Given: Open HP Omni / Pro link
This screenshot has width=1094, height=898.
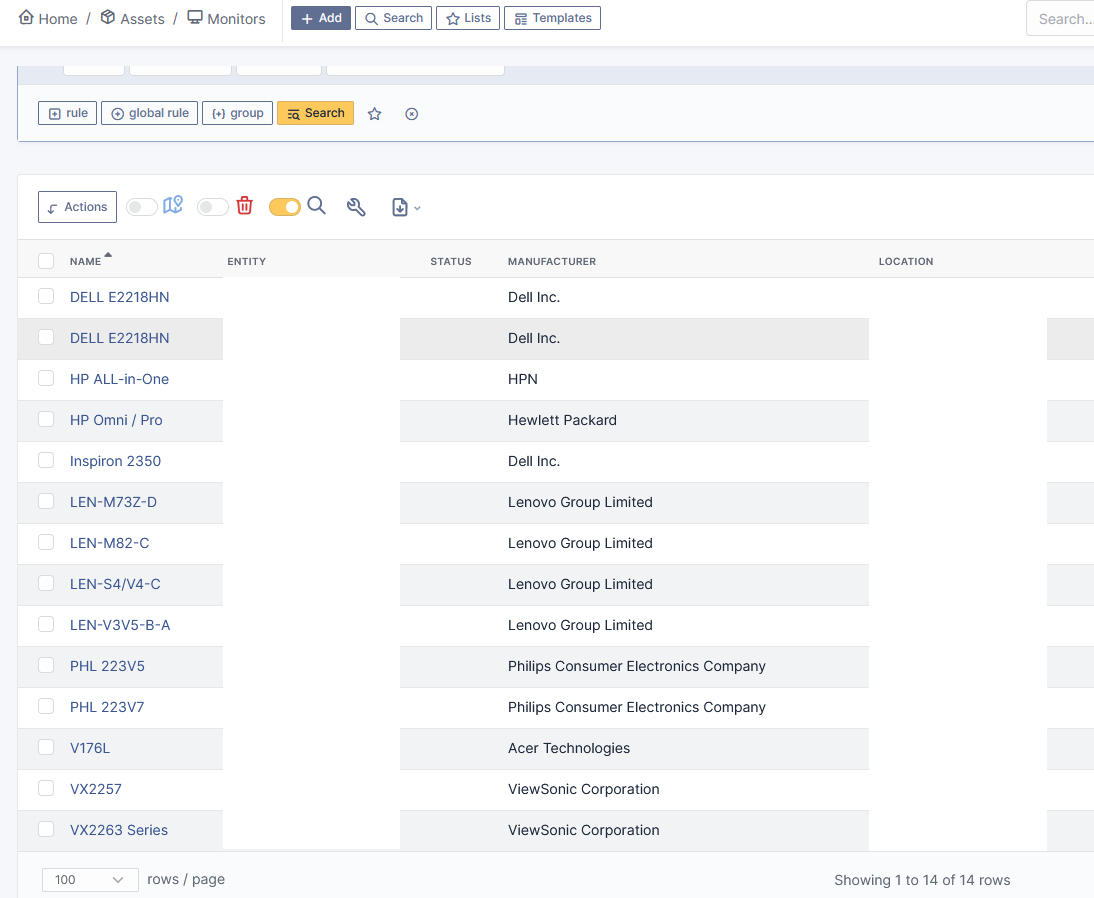Looking at the screenshot, I should (x=116, y=420).
